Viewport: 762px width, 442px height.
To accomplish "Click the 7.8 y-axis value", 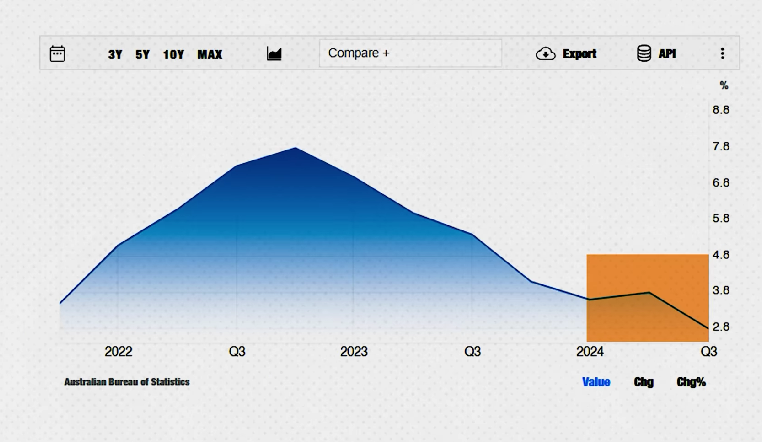I will 721,146.
